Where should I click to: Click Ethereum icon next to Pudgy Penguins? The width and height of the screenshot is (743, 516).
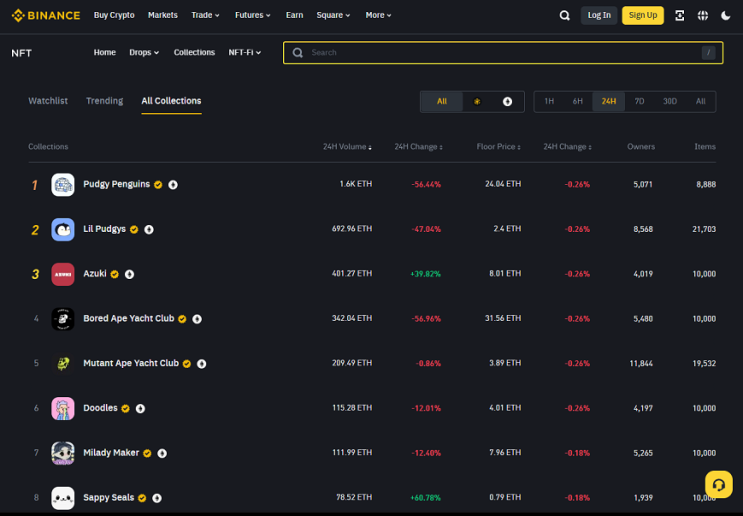coord(173,185)
